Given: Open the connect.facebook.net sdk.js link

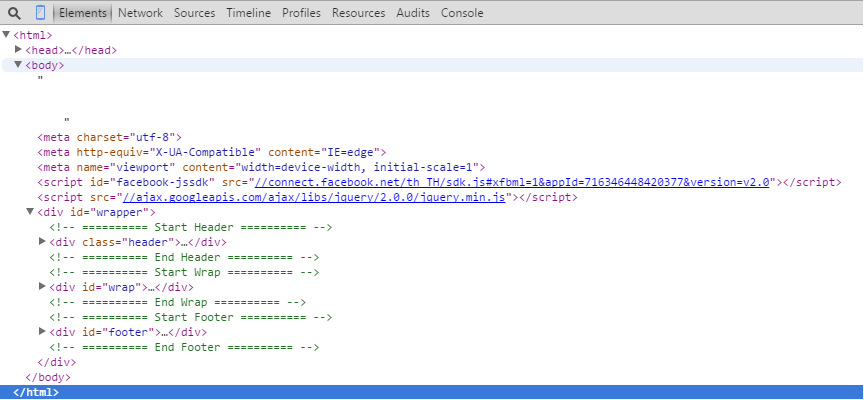Looking at the screenshot, I should [x=512, y=182].
